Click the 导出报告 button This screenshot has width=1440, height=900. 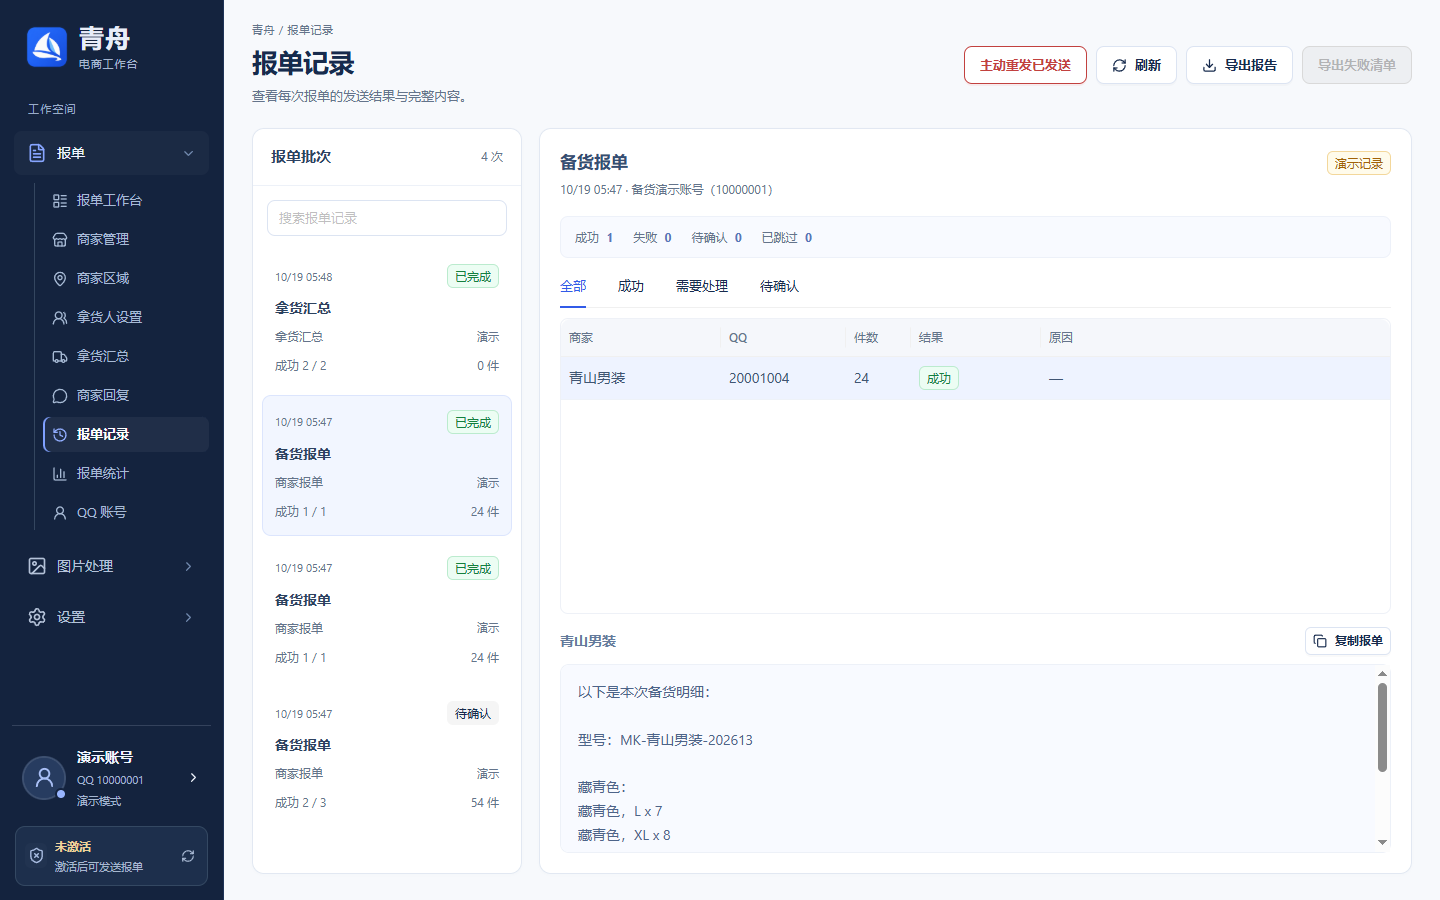pyautogui.click(x=1239, y=65)
